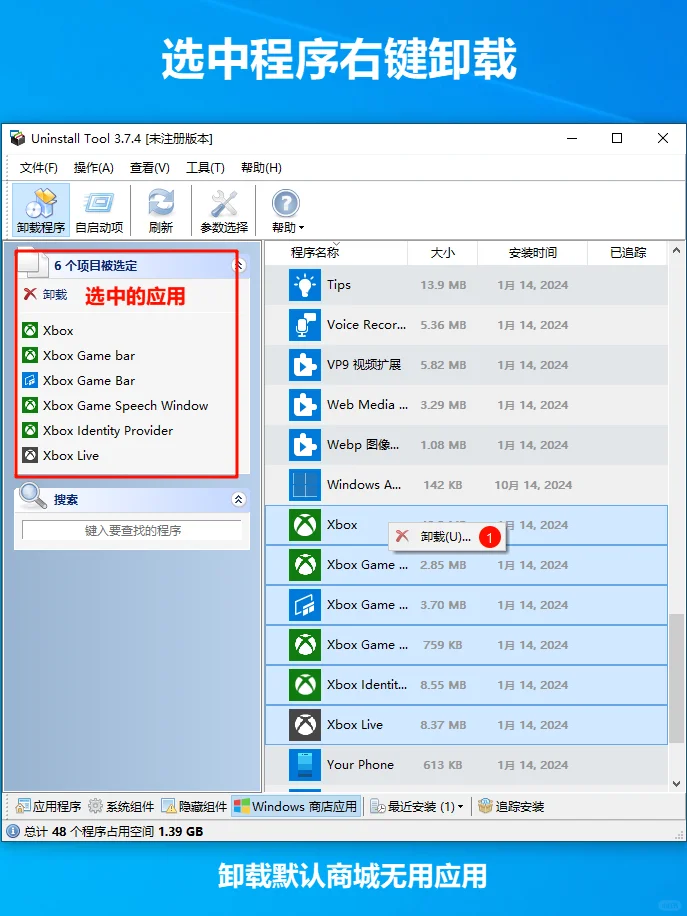Click the 759 KB Xbox Game icon
687x916 pixels.
pyautogui.click(x=305, y=645)
